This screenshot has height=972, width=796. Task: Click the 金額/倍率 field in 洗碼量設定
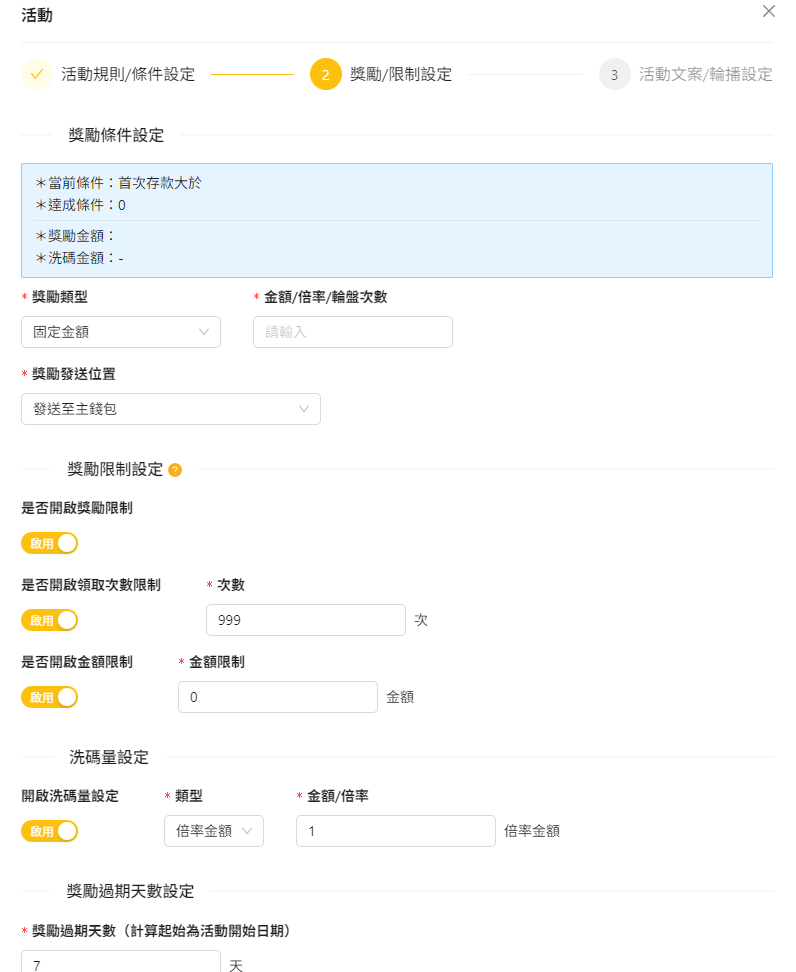pos(395,831)
